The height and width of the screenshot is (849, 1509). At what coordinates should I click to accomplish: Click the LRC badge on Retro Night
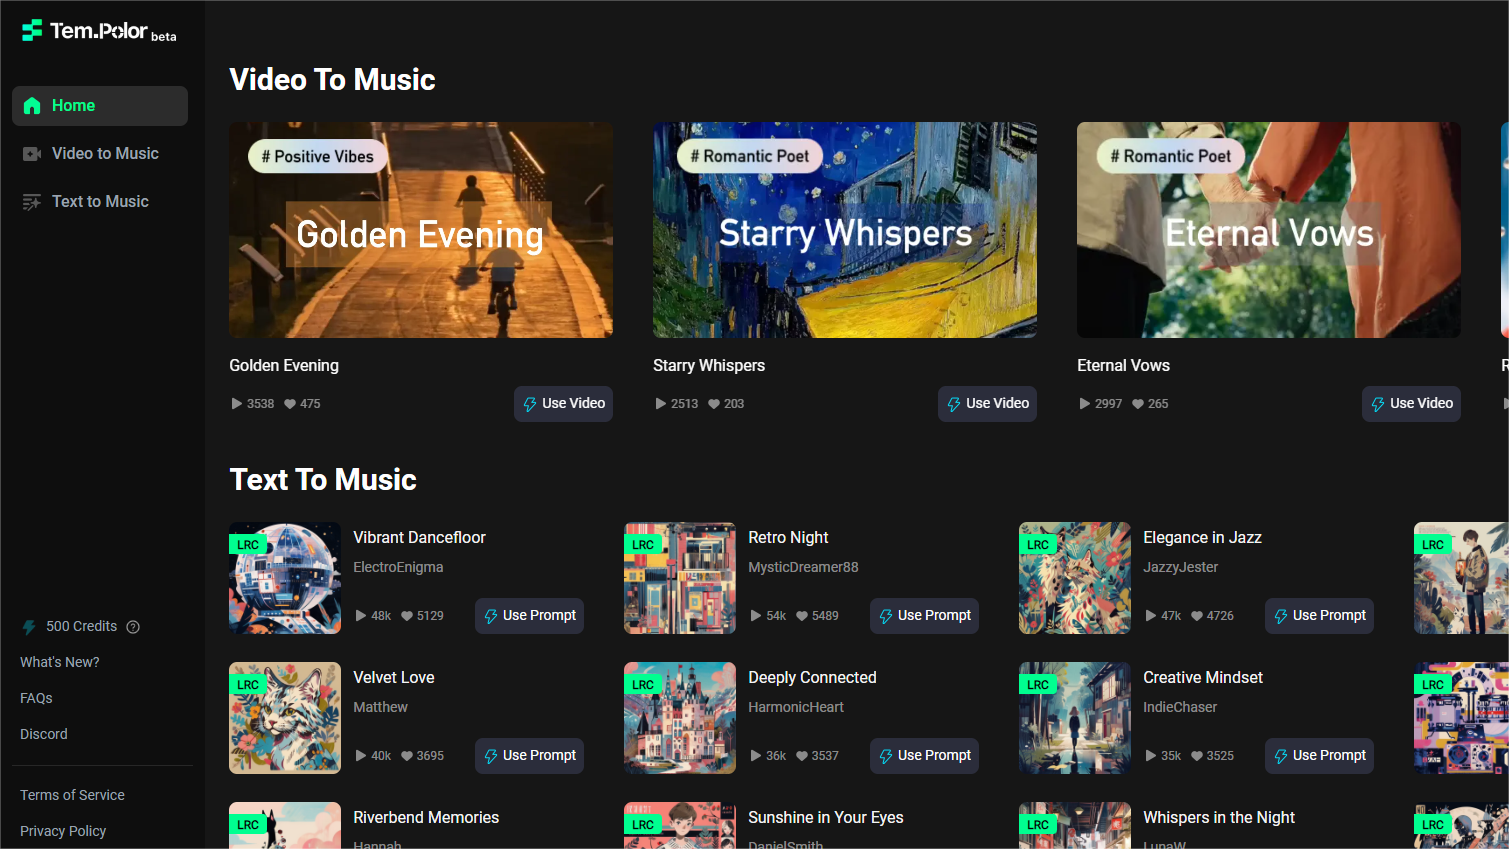pyautogui.click(x=643, y=545)
